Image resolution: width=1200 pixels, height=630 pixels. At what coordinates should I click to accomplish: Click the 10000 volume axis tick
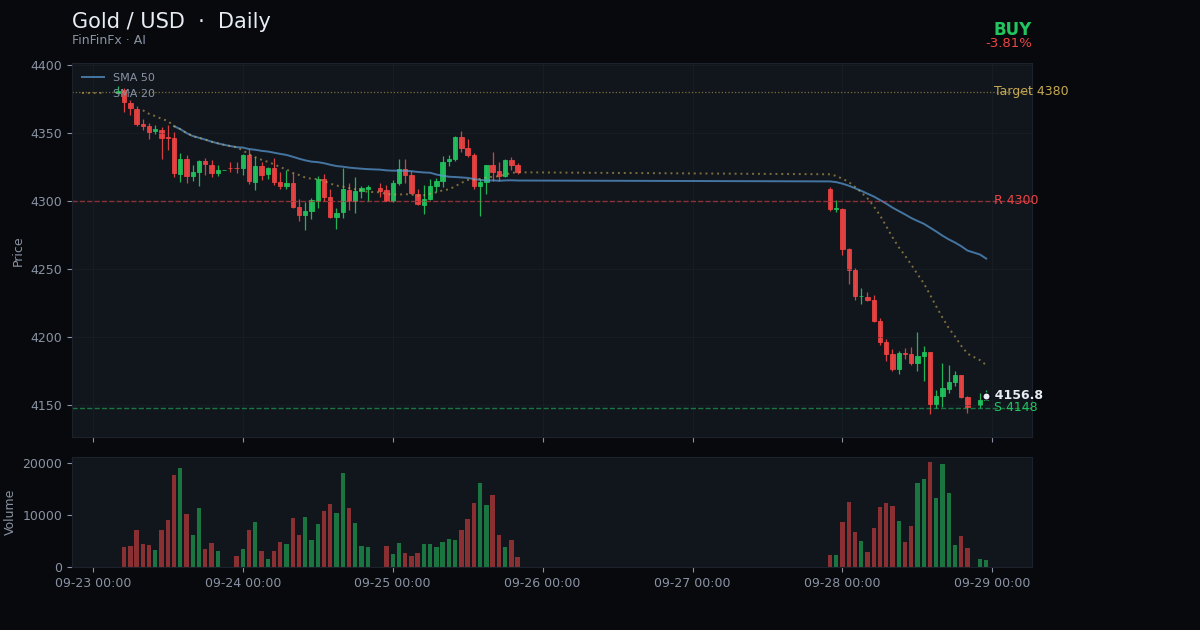pos(42,515)
